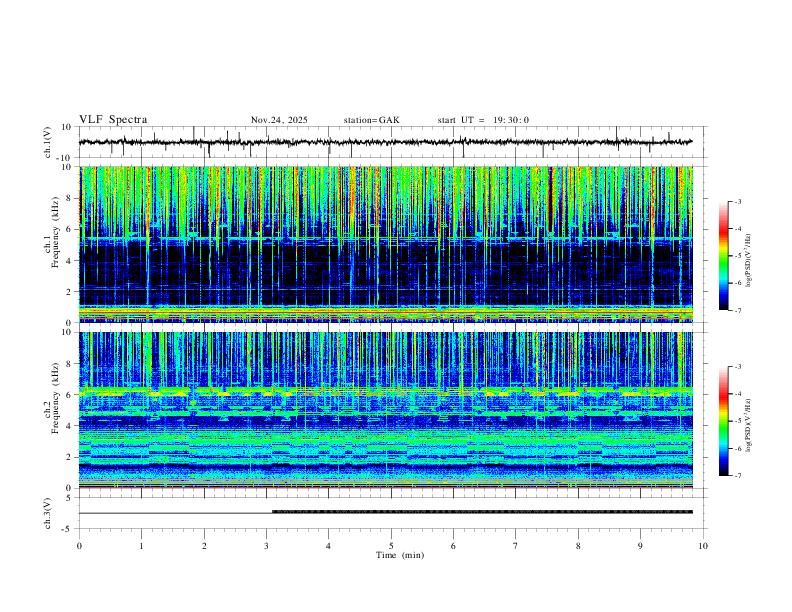Click the thick ch.3 signal trace
The width and height of the screenshot is (792, 612).
482,512
